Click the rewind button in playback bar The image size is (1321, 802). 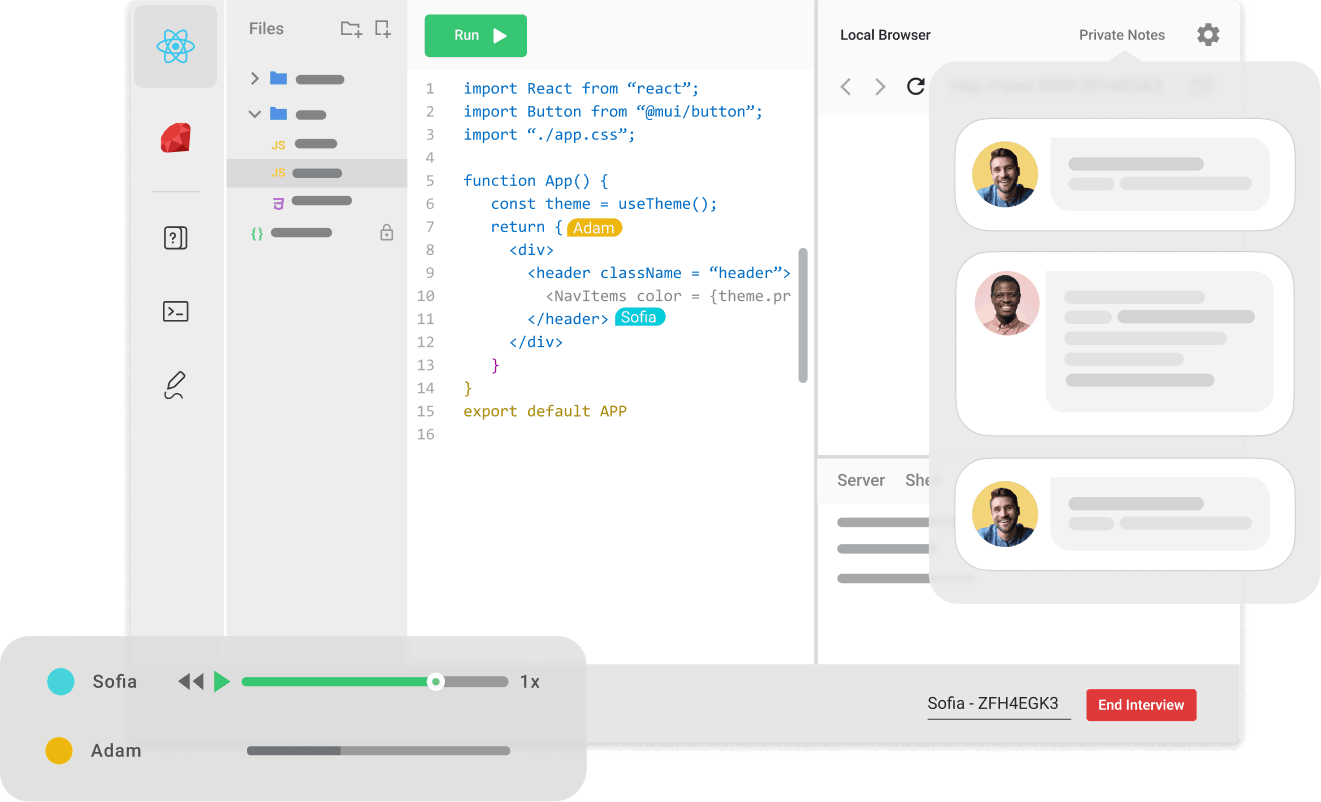tap(190, 682)
